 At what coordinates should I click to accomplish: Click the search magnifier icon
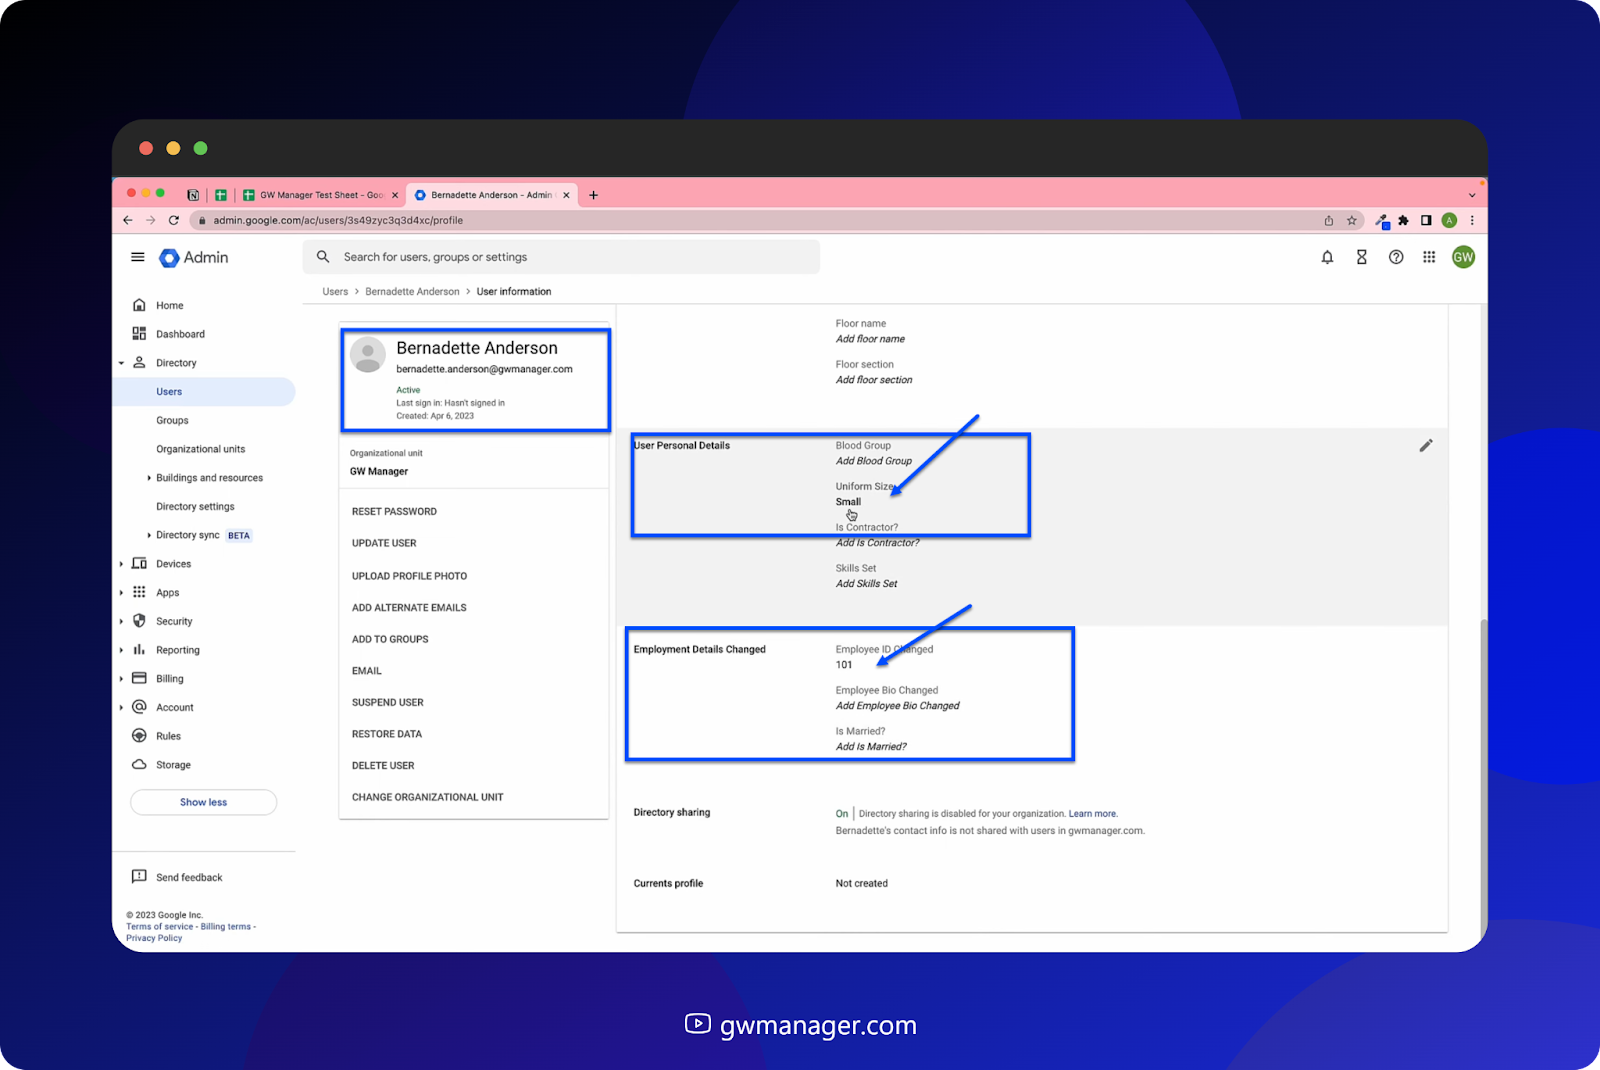click(323, 257)
